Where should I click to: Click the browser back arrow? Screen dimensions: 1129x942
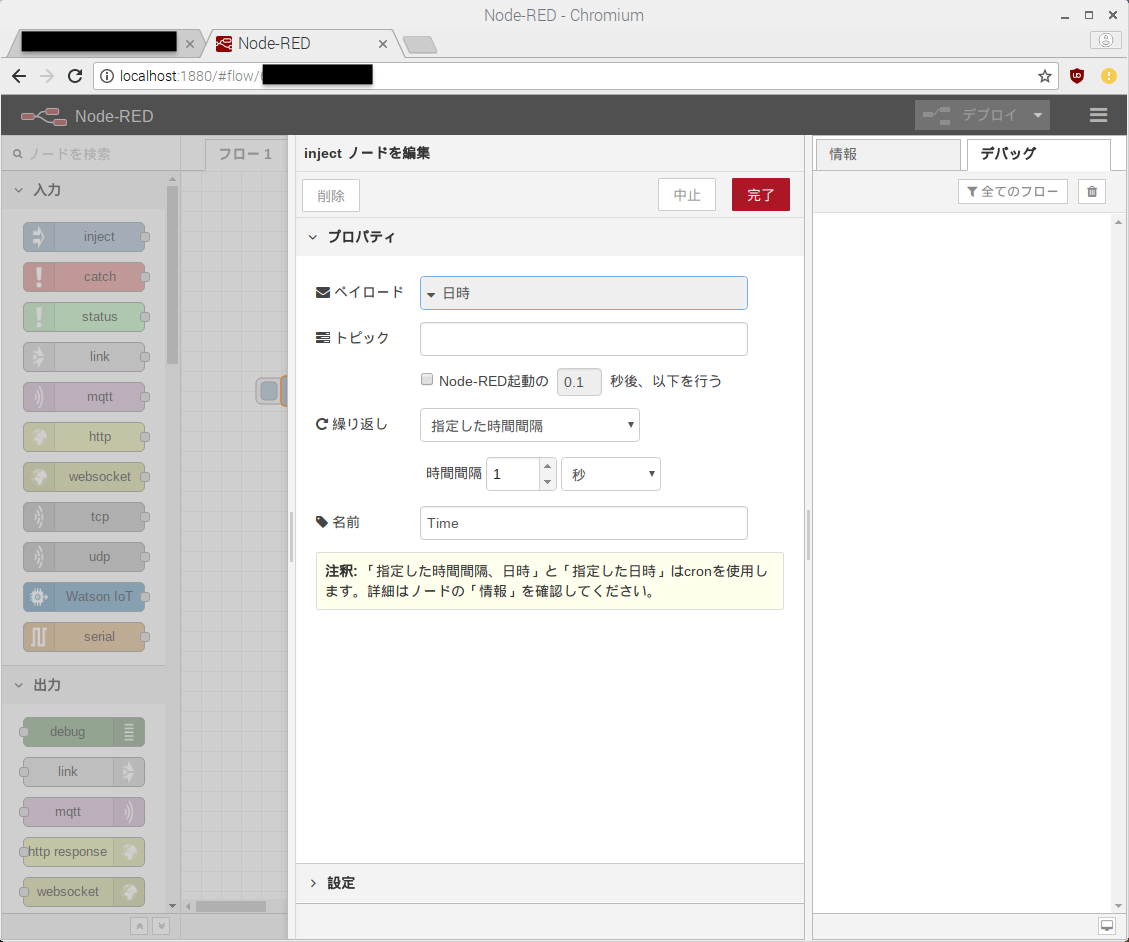[x=19, y=76]
